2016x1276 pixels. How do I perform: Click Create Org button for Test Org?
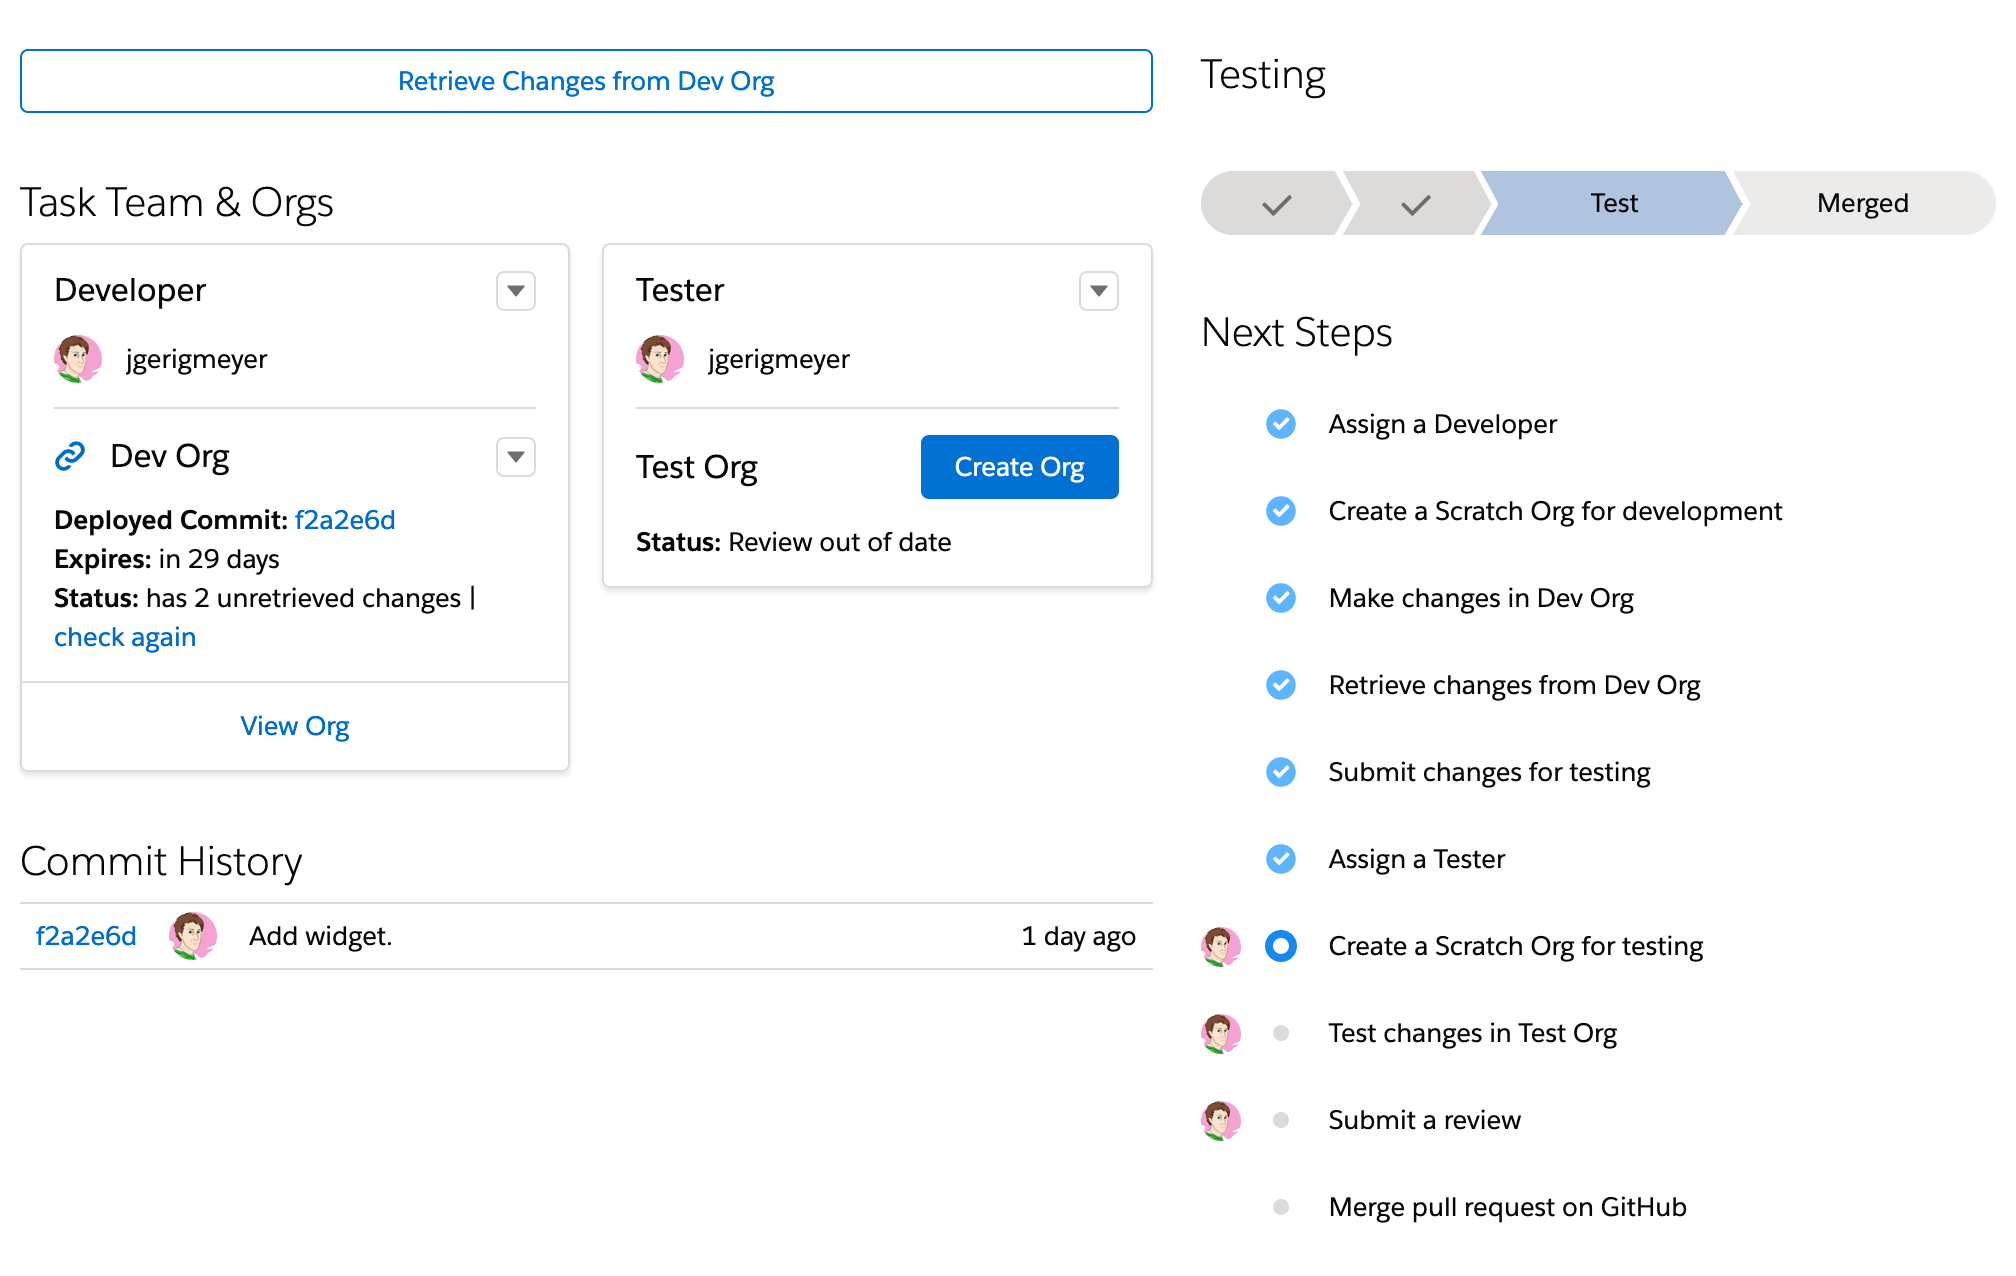pyautogui.click(x=1019, y=467)
